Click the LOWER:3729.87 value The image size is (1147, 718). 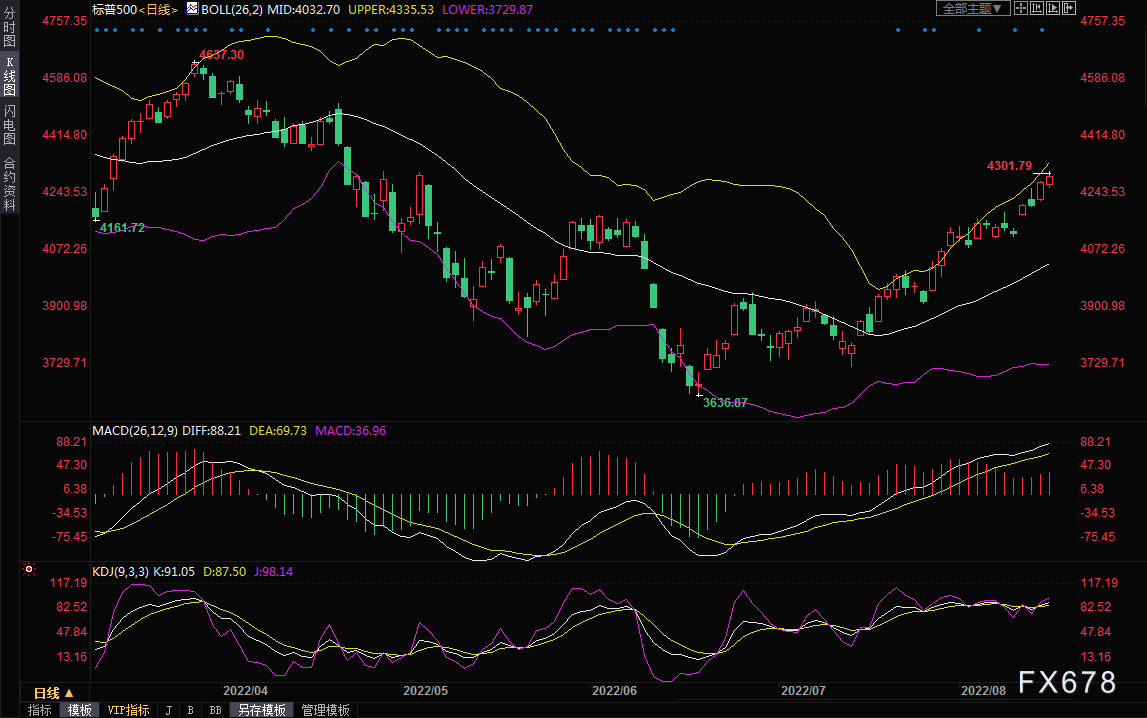[487, 10]
